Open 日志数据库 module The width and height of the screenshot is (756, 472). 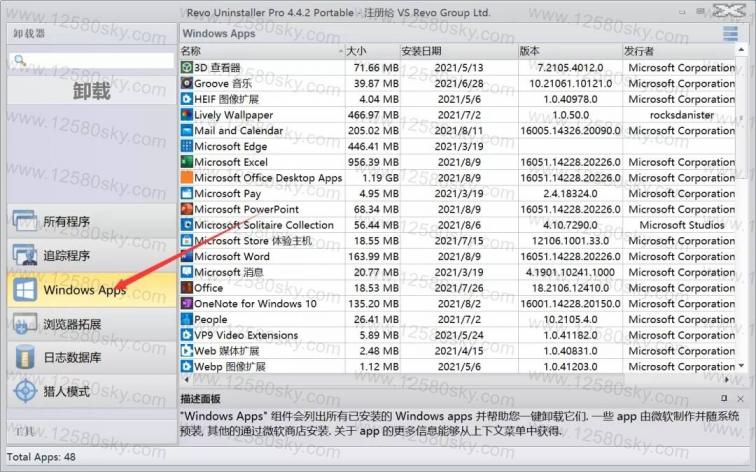pos(92,358)
